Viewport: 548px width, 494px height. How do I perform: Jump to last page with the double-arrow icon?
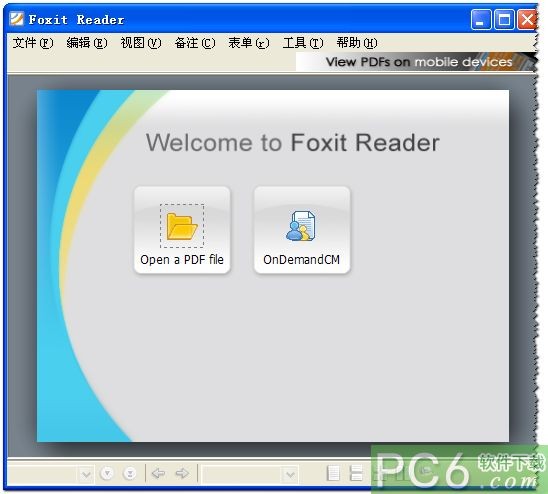point(130,474)
